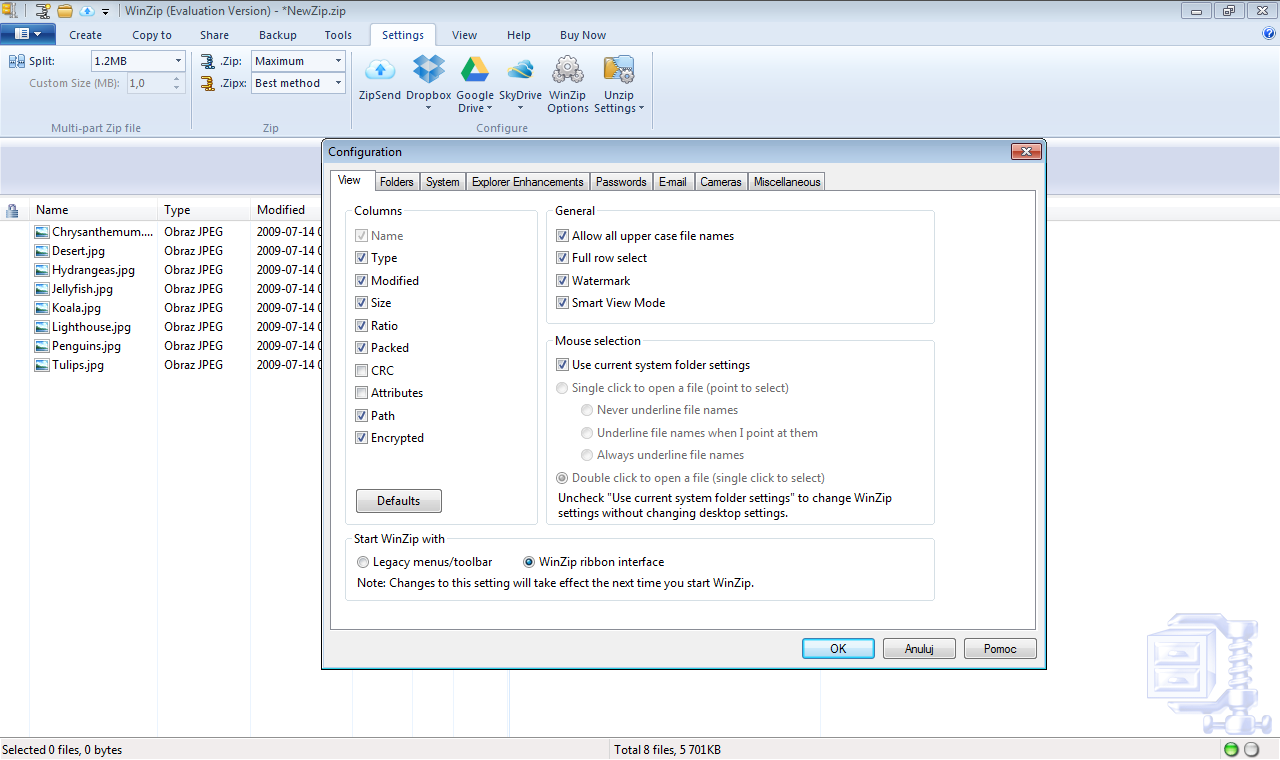
Task: Switch to the Passwords tab
Action: [x=621, y=182]
